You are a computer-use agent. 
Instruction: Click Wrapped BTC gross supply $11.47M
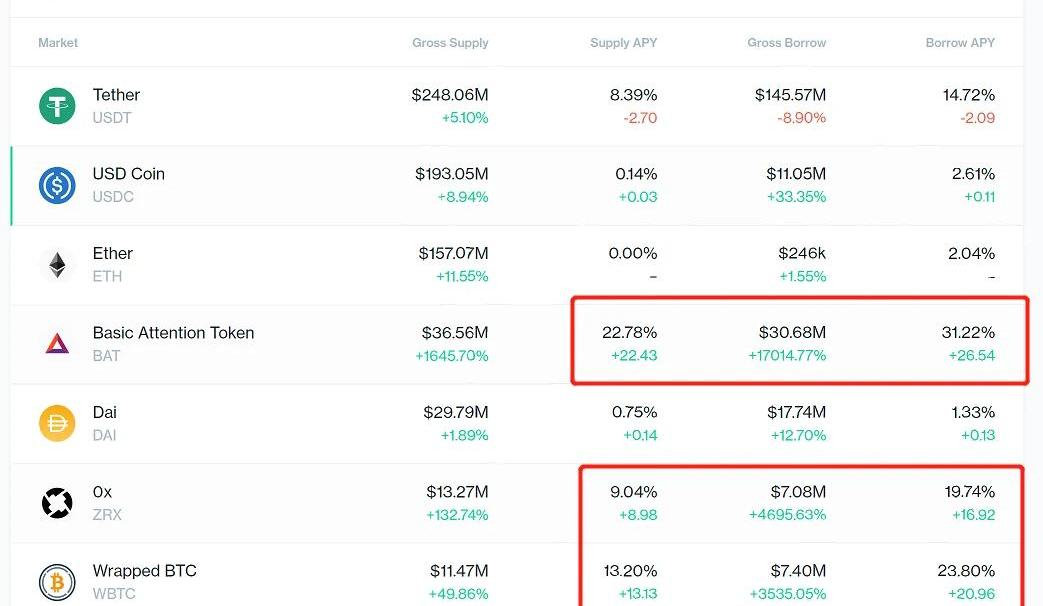[459, 571]
